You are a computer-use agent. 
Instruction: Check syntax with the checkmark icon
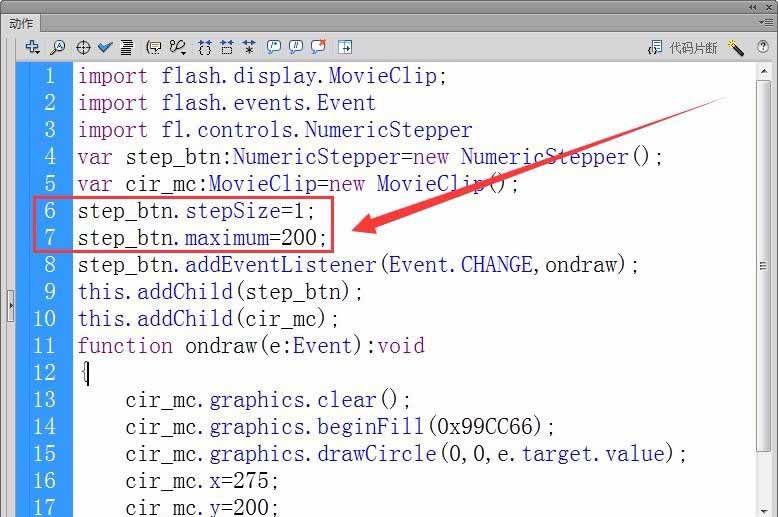point(105,47)
